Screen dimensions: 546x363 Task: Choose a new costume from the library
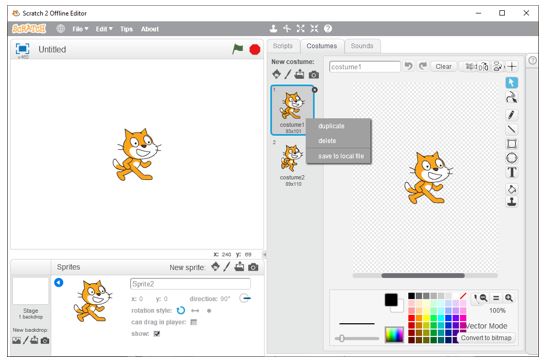coord(276,74)
